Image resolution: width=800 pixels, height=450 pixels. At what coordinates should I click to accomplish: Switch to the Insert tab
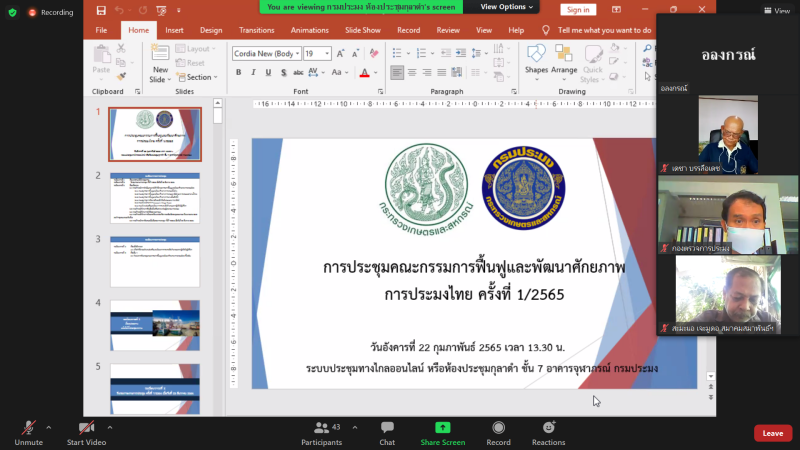click(174, 30)
